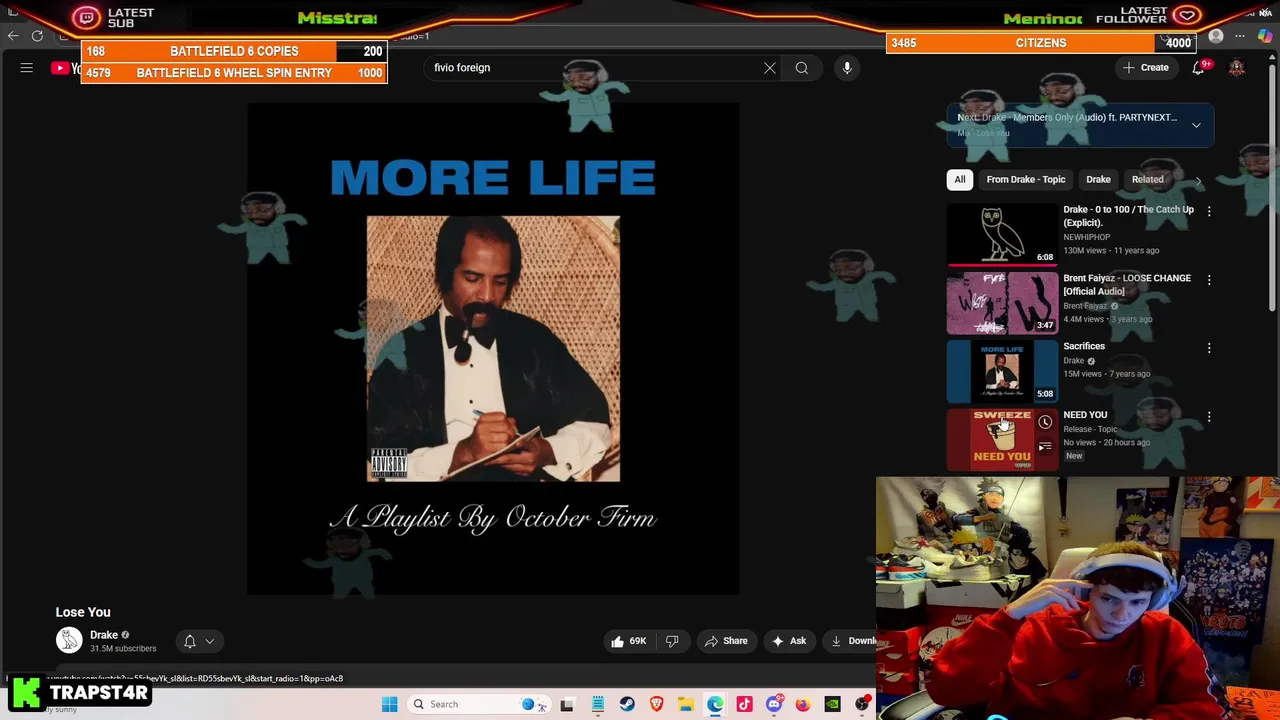The image size is (1280, 720).
Task: Select the 'From Drake - Topic' chip
Action: pos(1026,180)
